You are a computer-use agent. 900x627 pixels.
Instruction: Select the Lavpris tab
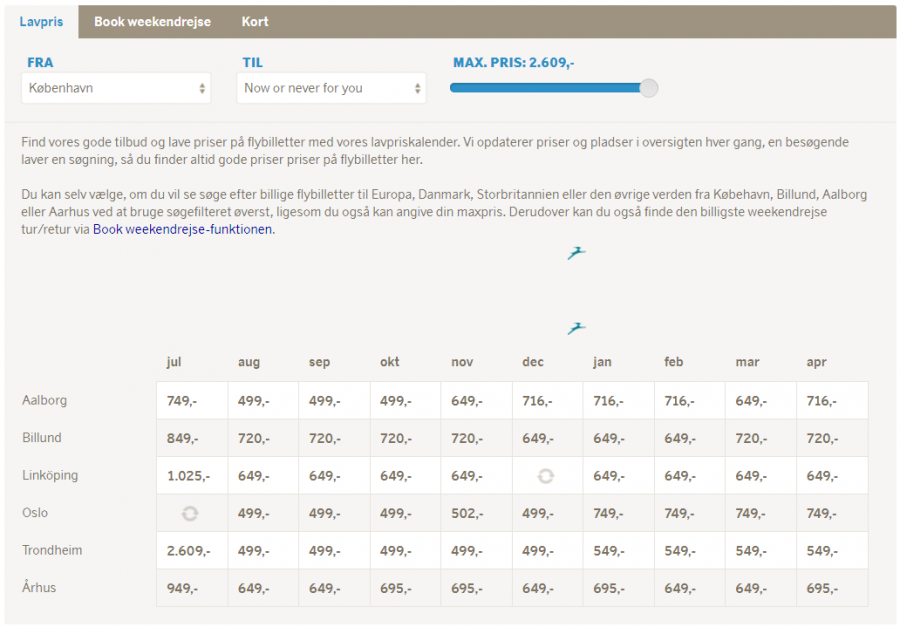41,21
